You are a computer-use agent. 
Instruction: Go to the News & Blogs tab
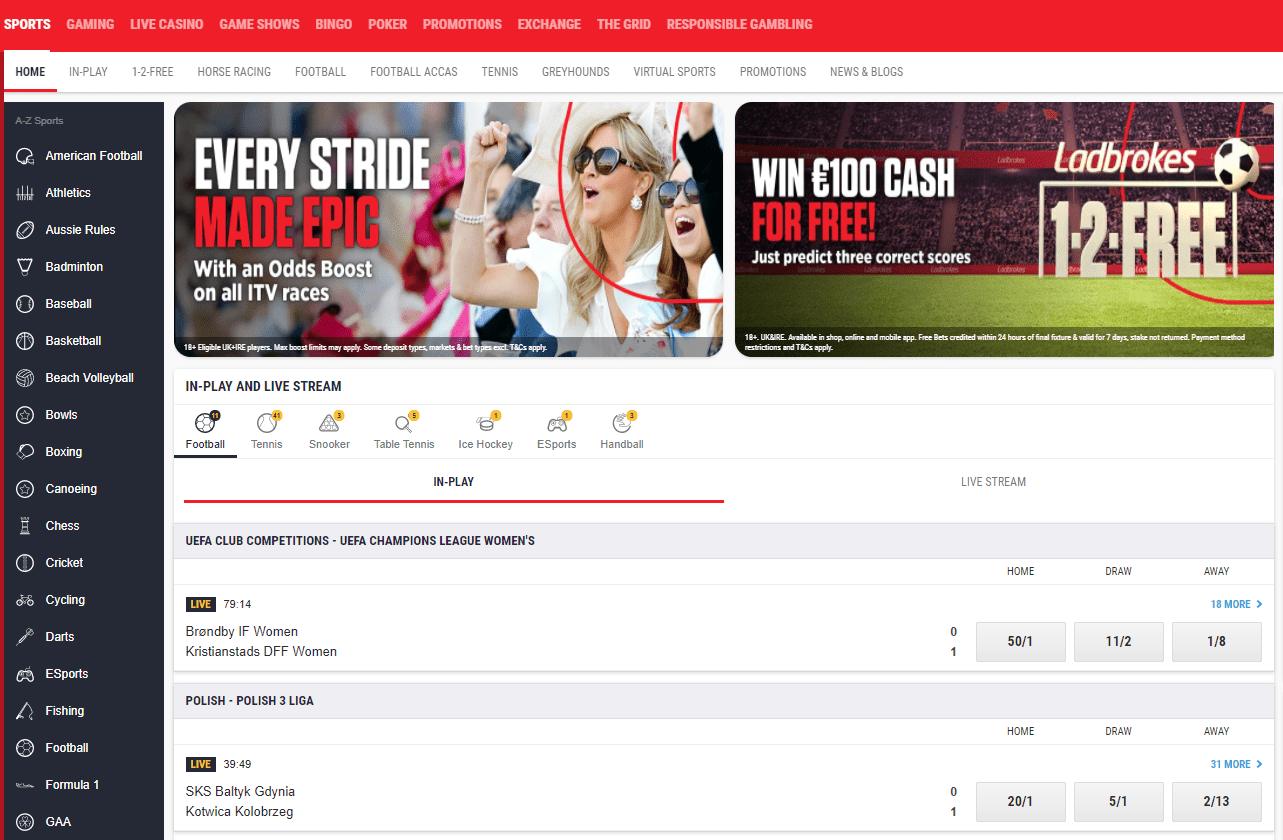866,72
